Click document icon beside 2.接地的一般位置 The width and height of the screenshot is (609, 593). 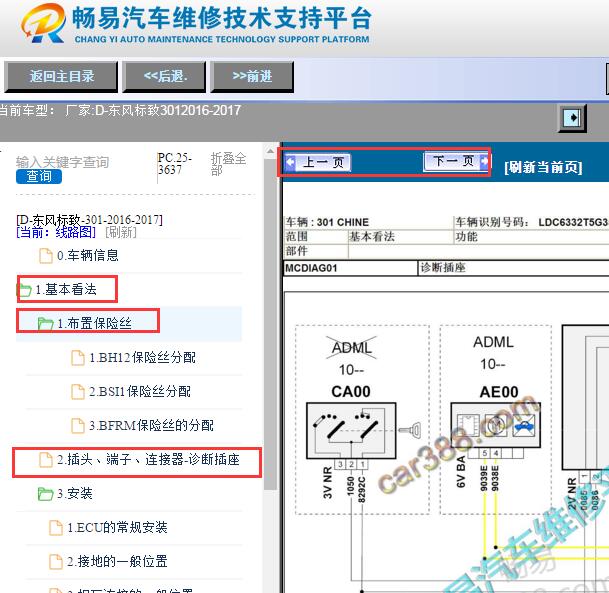tap(56, 562)
